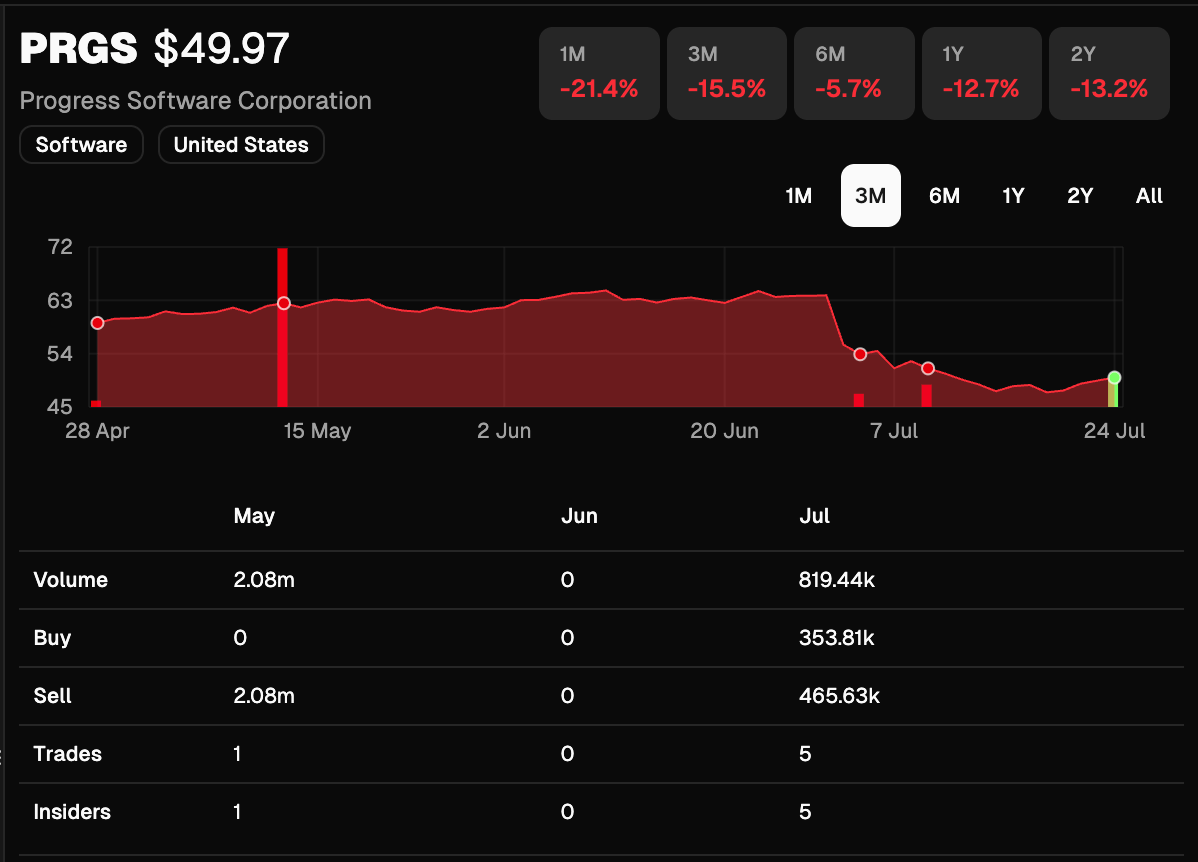1198x862 pixels.
Task: Click the Progress Software Corporation name
Action: (x=196, y=101)
